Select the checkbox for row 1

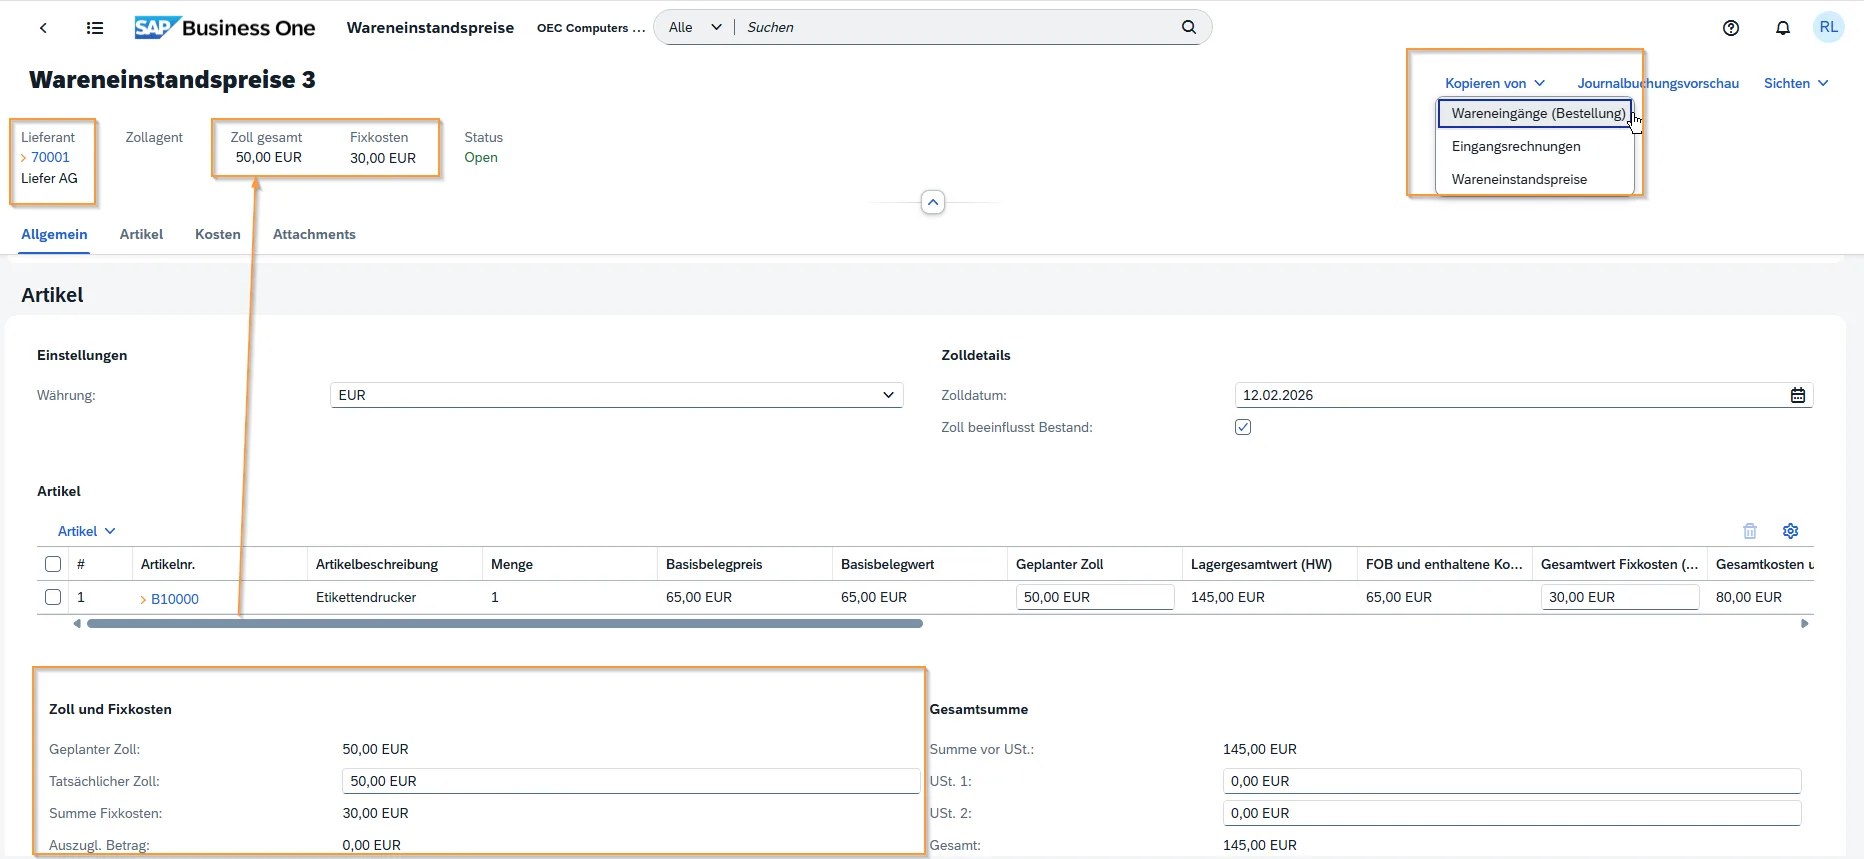tap(53, 597)
